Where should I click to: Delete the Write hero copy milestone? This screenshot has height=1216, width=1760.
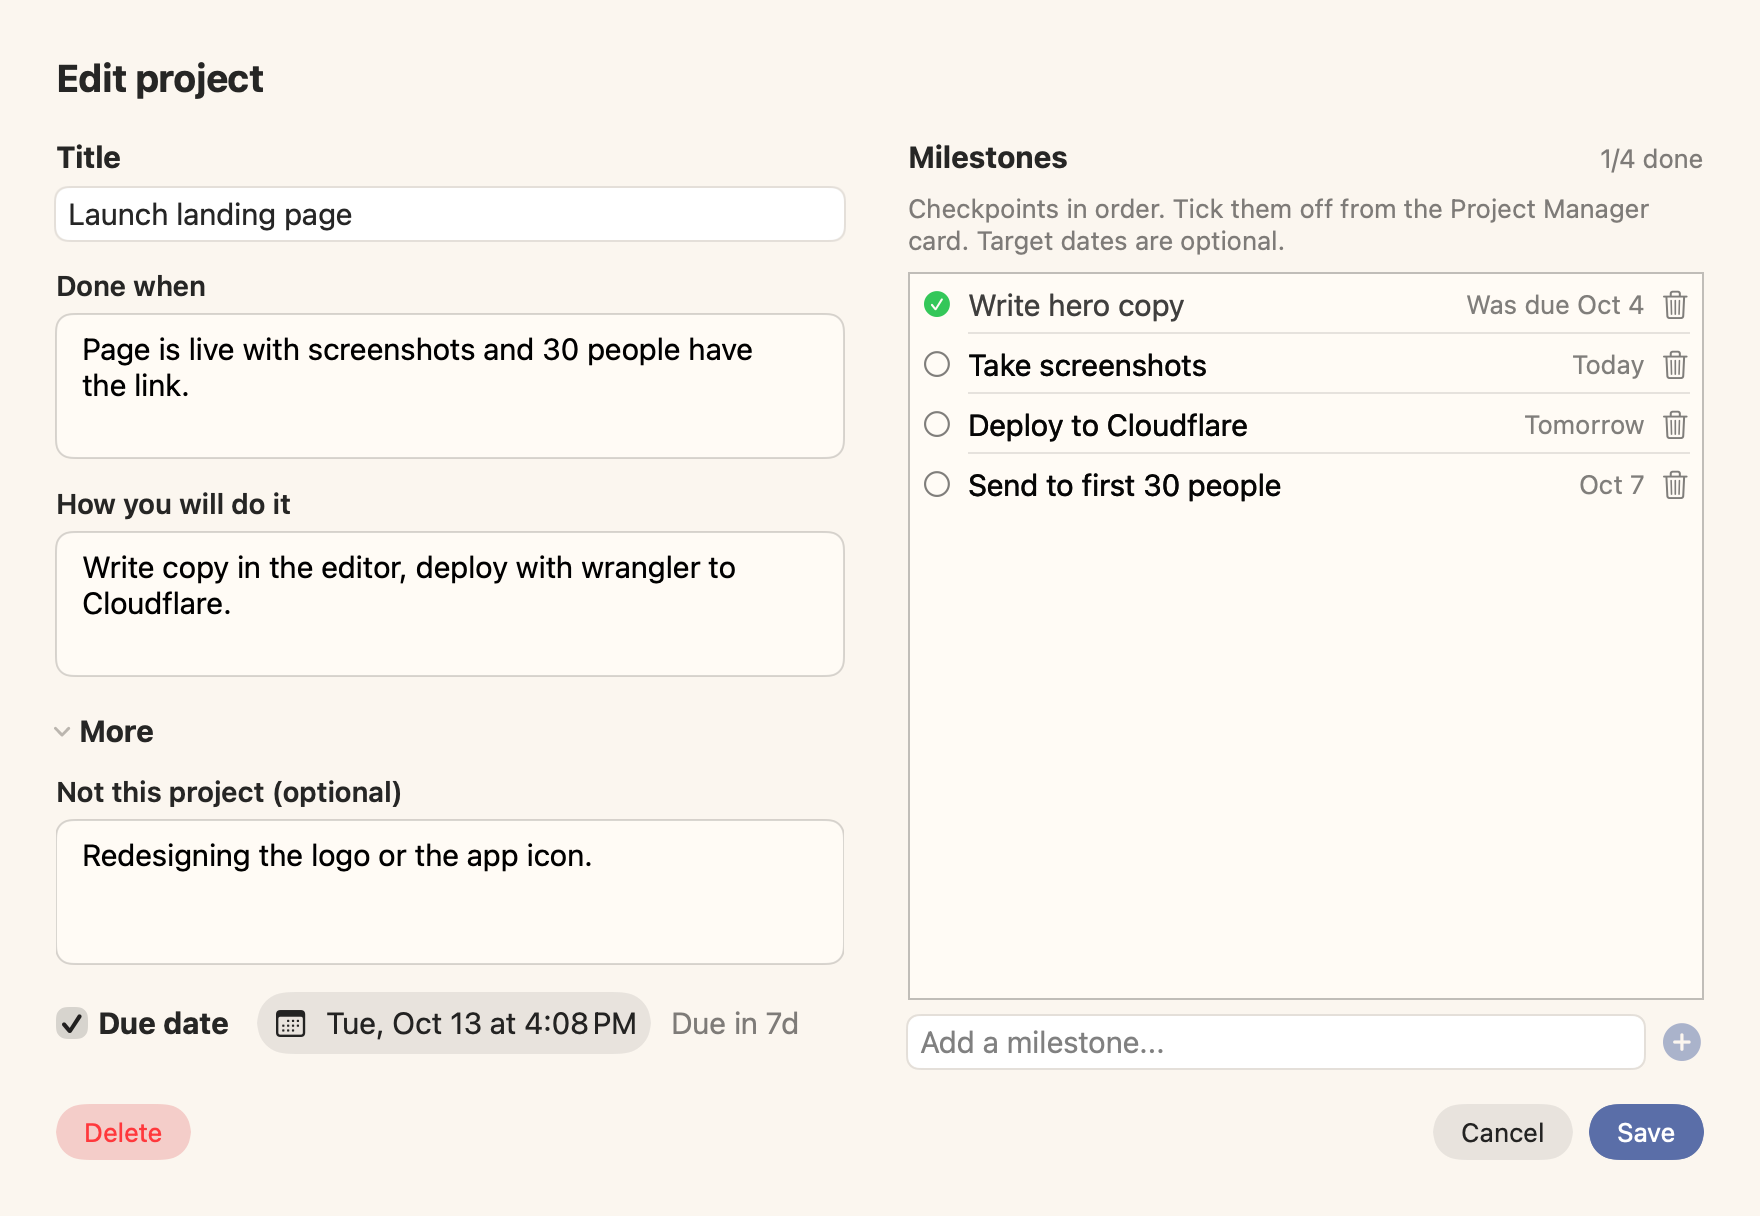coord(1675,305)
